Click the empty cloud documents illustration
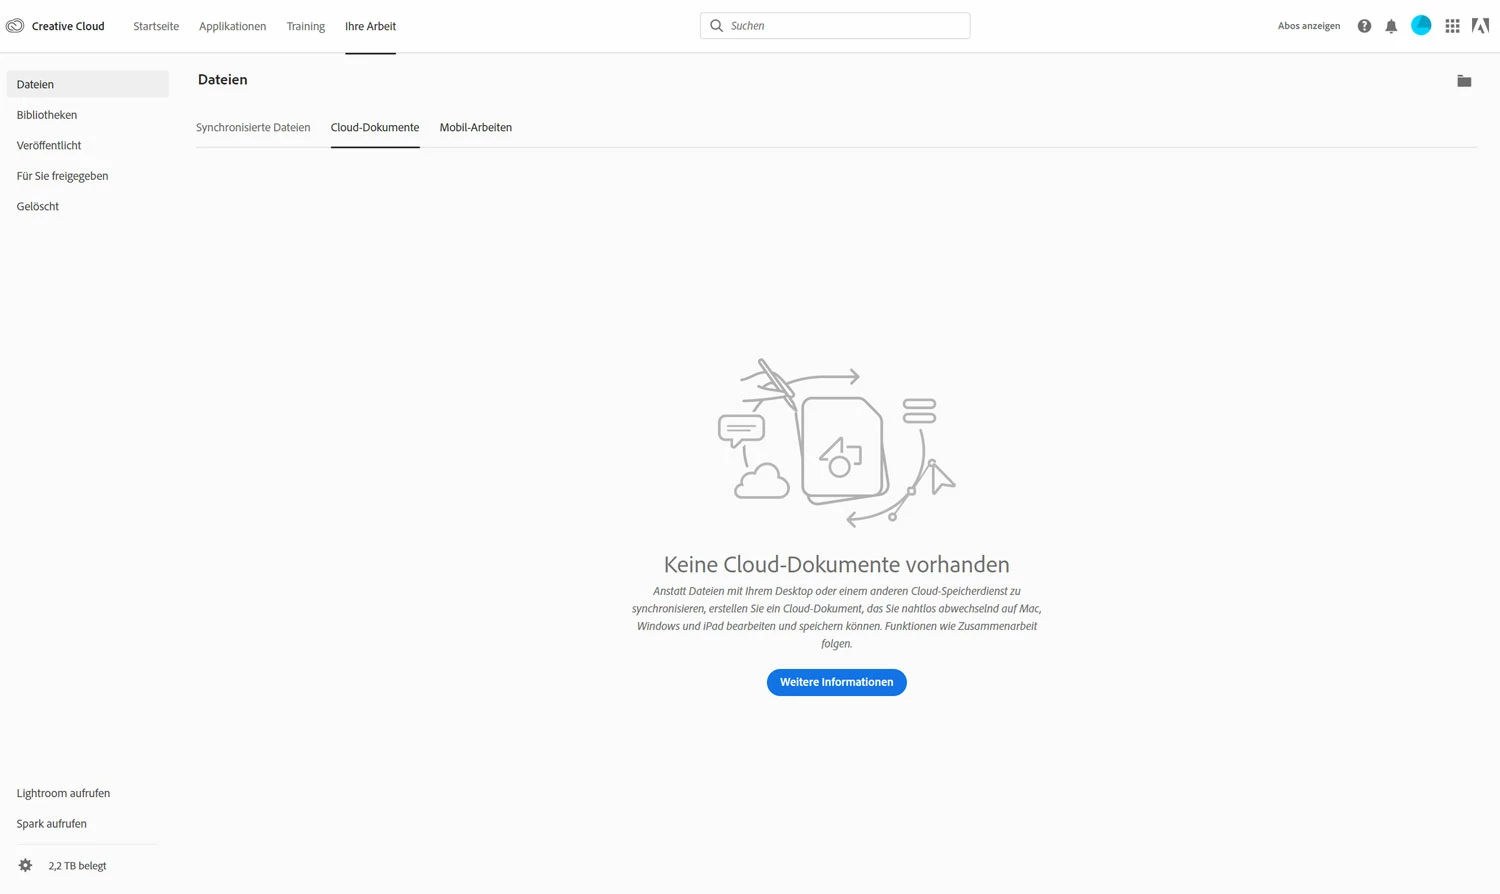 click(837, 443)
